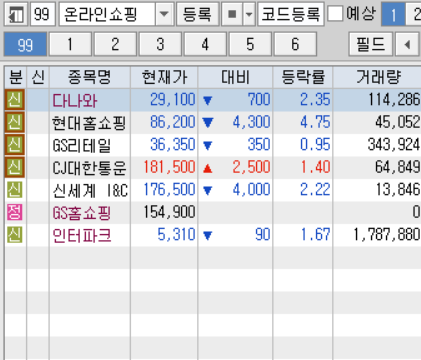Click the volume value 343,924
This screenshot has width=421, height=360.
click(394, 145)
